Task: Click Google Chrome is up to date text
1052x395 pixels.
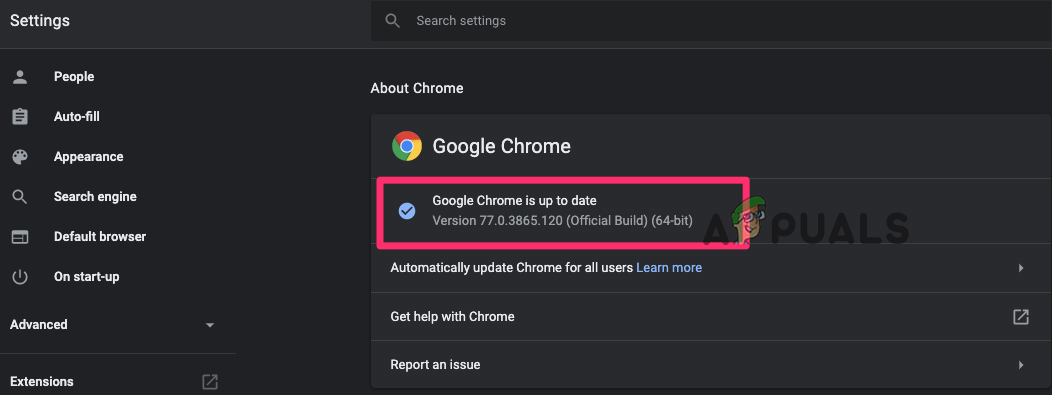Action: [515, 201]
